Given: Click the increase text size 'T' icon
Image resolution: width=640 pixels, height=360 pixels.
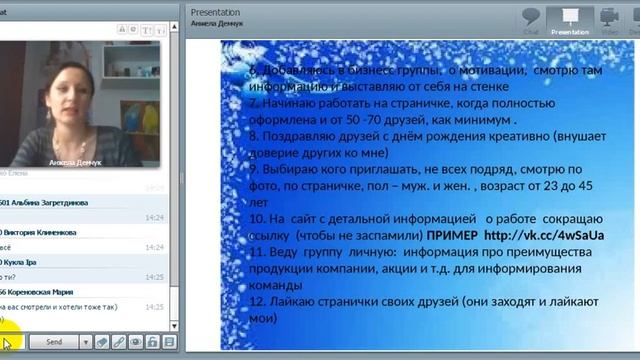Looking at the screenshot, I should tap(147, 30).
